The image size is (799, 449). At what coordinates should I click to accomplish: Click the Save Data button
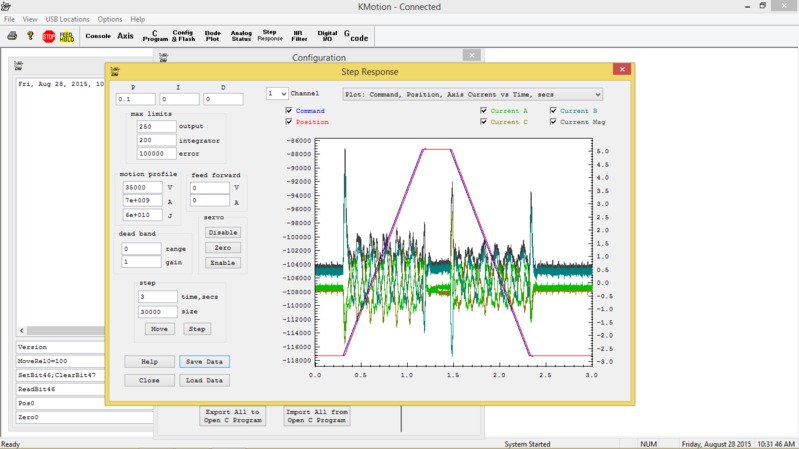click(x=205, y=361)
